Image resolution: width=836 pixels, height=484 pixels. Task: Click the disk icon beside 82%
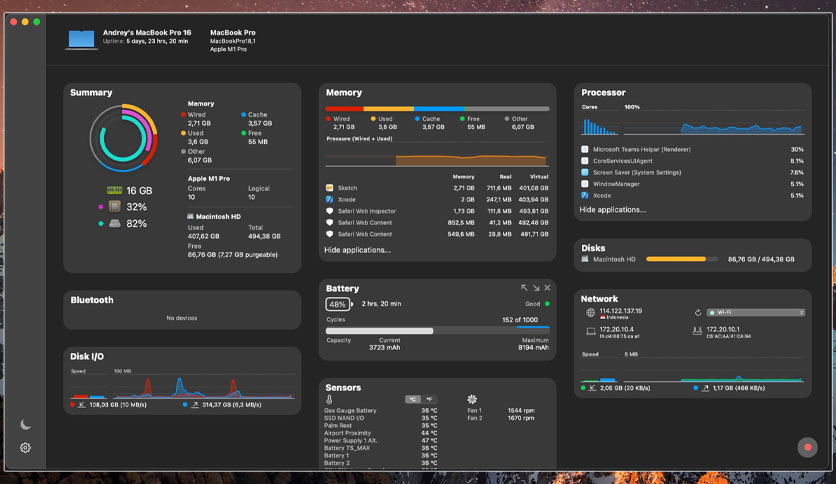(115, 223)
